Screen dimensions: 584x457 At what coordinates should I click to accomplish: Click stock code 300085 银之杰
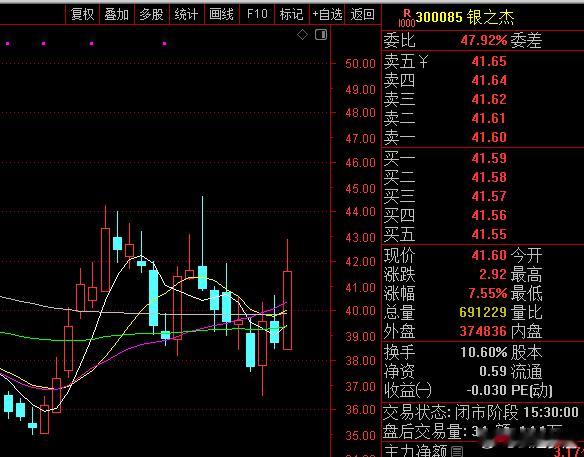pos(464,18)
